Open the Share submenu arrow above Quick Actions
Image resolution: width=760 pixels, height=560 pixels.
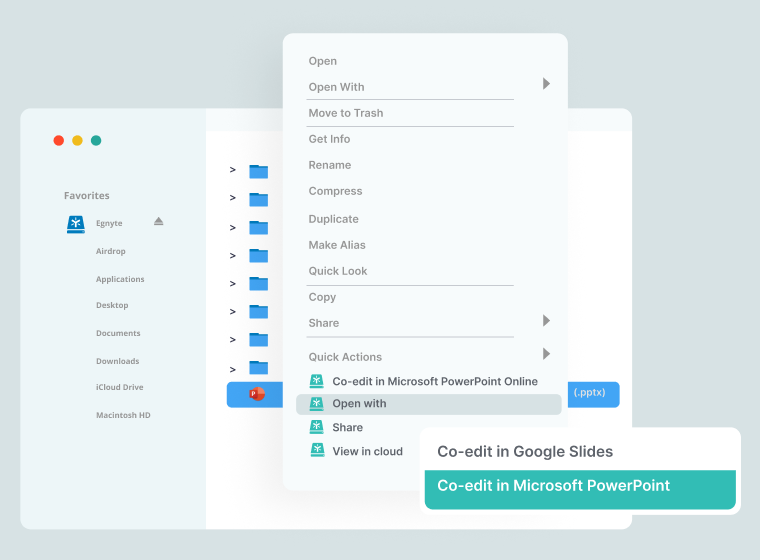point(546,321)
